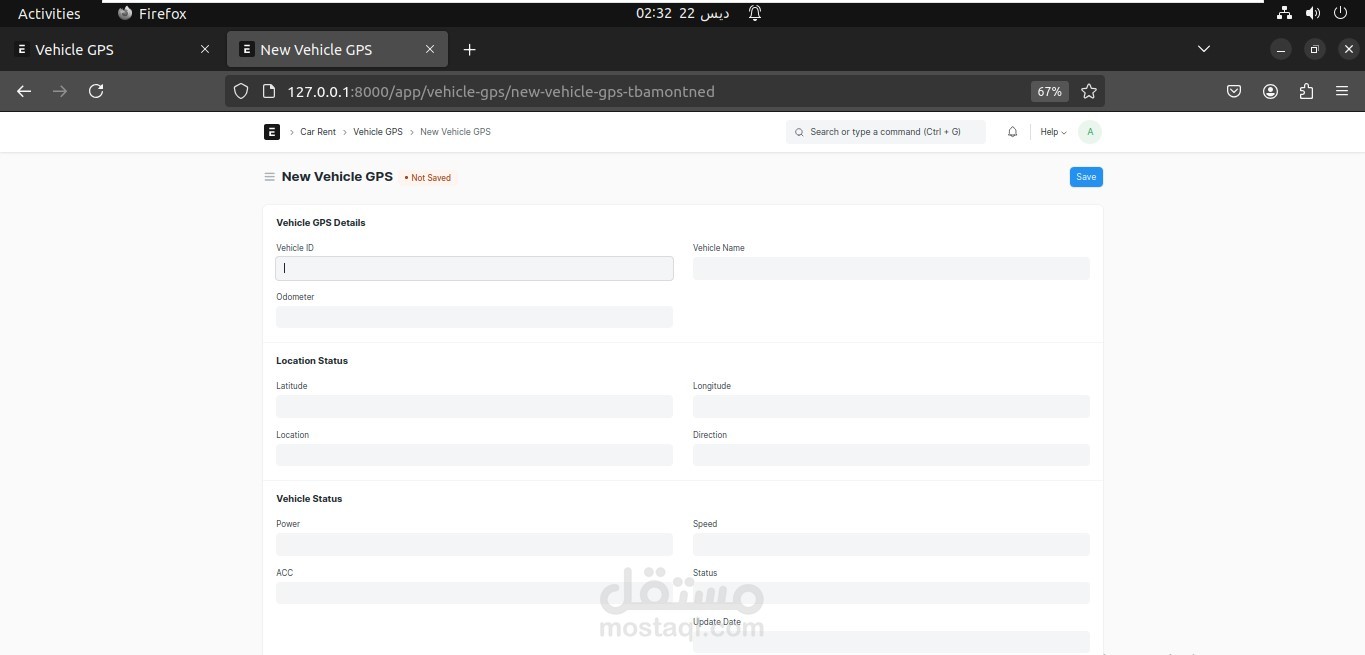Click the Save to Pocket icon

(x=1234, y=91)
